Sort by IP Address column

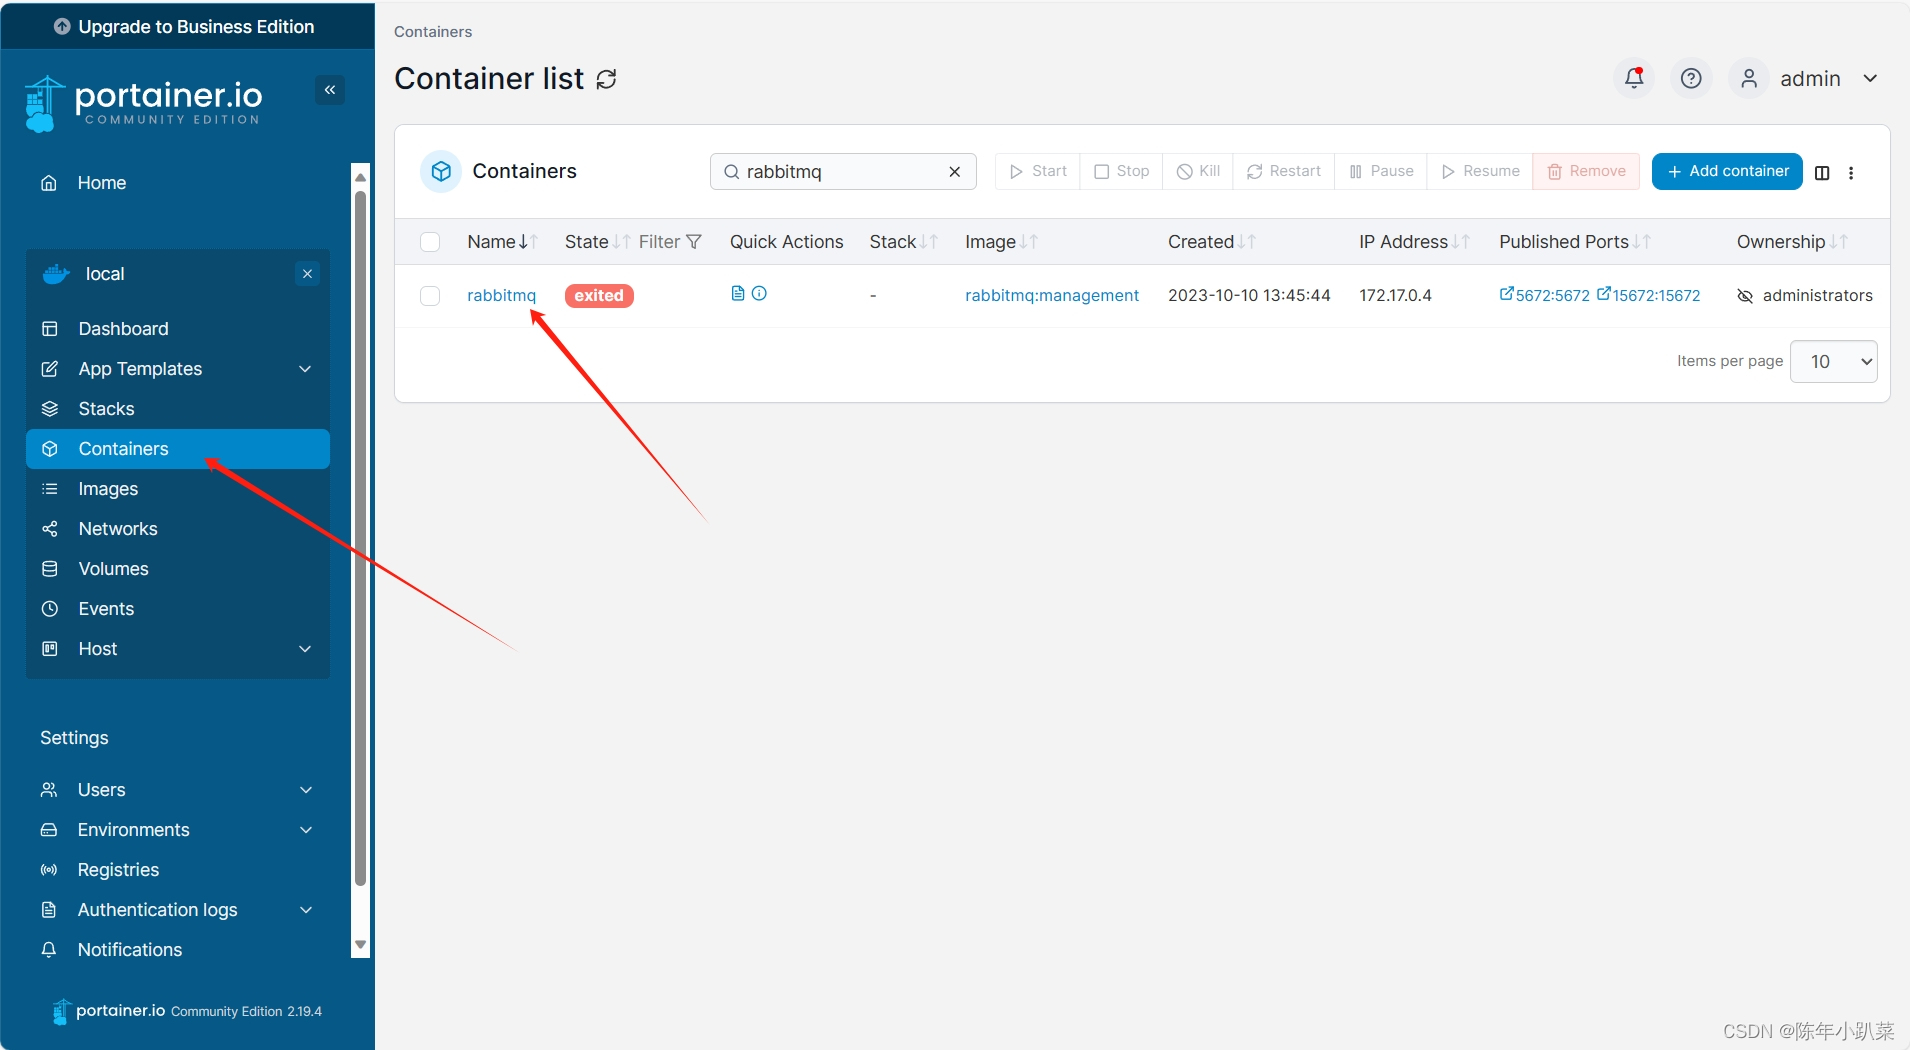coord(1461,242)
